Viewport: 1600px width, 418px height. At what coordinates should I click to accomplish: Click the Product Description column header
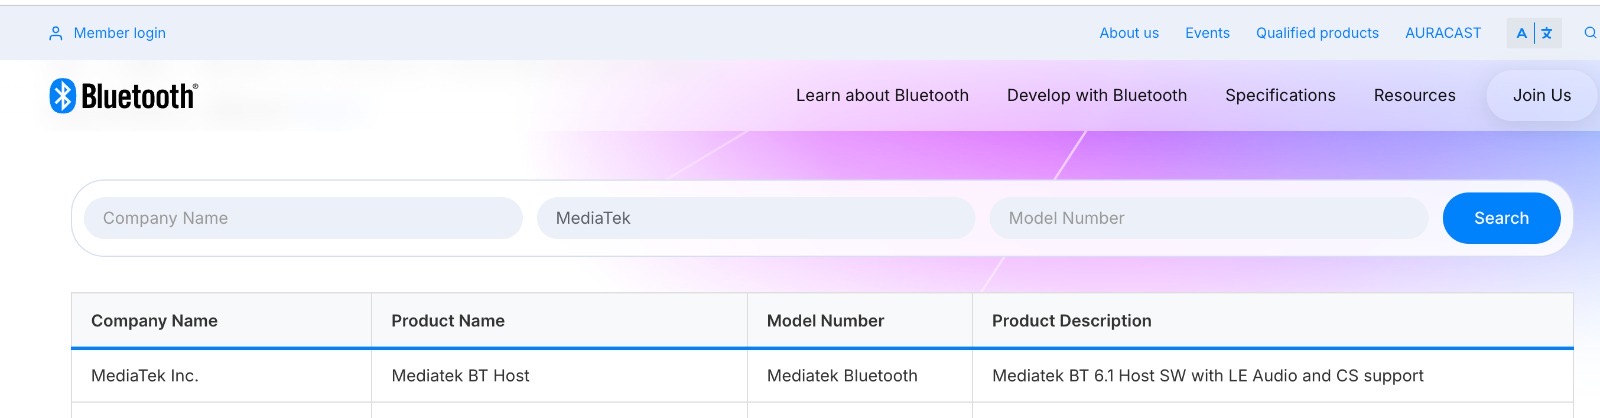tap(1071, 321)
